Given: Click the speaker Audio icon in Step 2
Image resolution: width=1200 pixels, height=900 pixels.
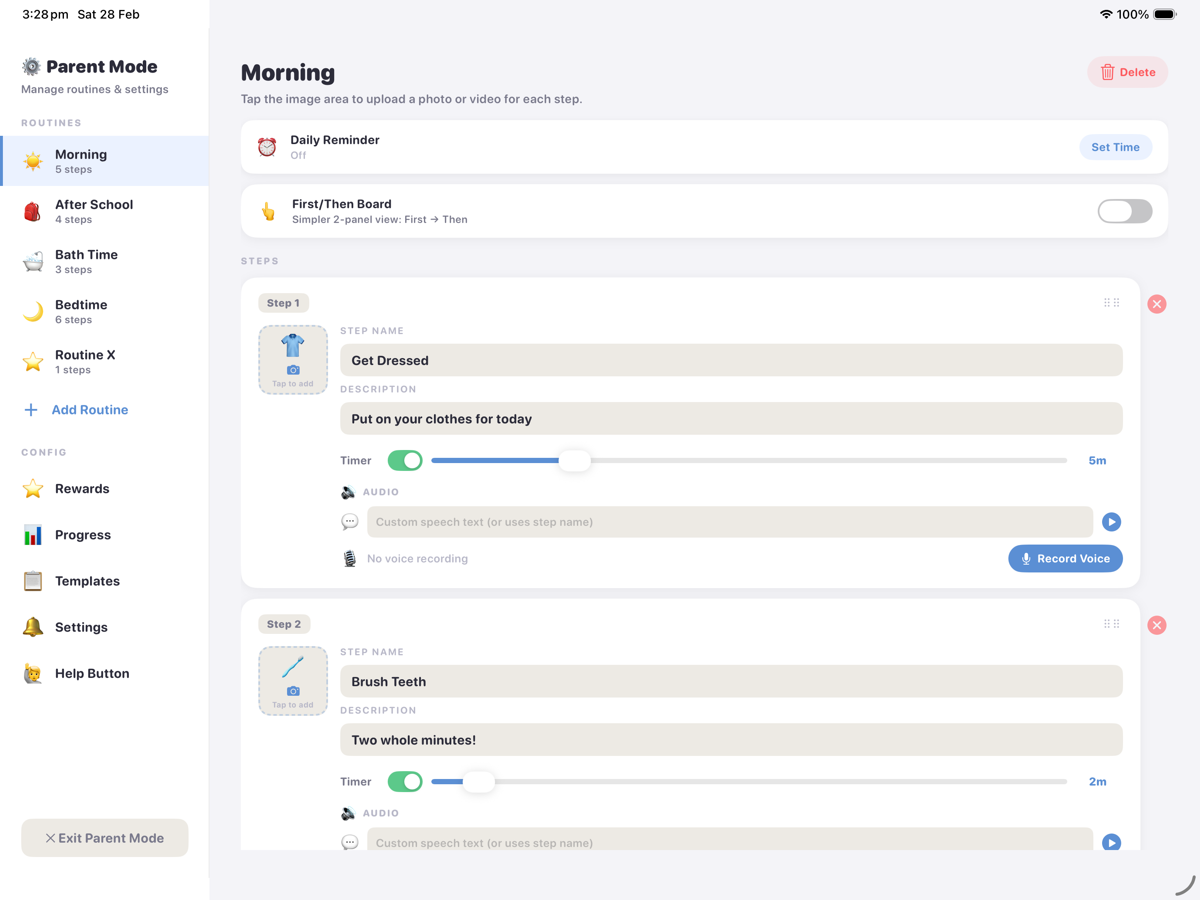Looking at the screenshot, I should 348,813.
